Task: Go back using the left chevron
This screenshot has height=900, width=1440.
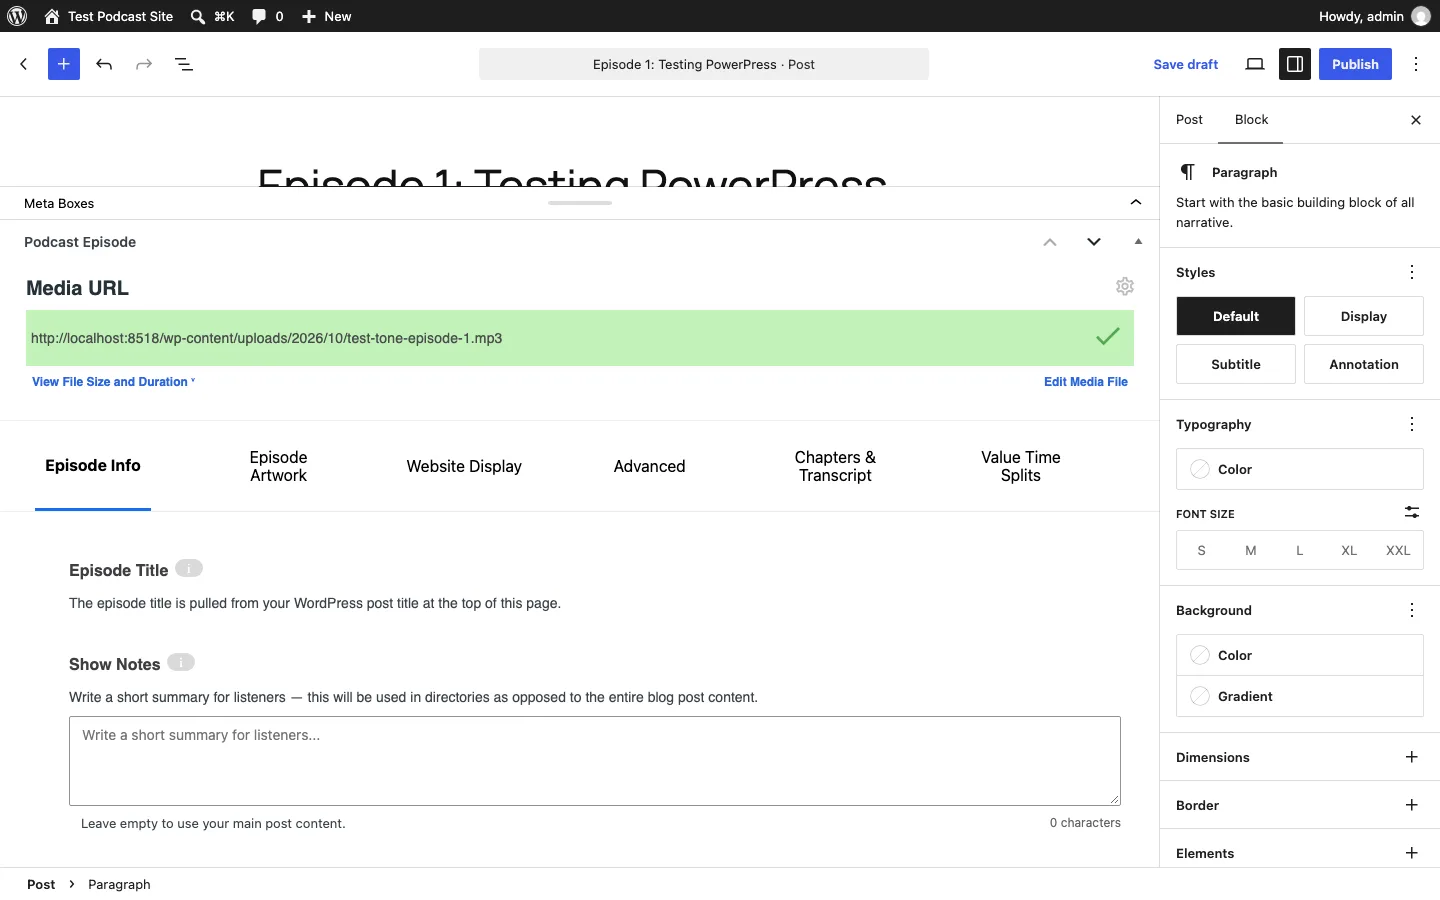Action: click(24, 64)
